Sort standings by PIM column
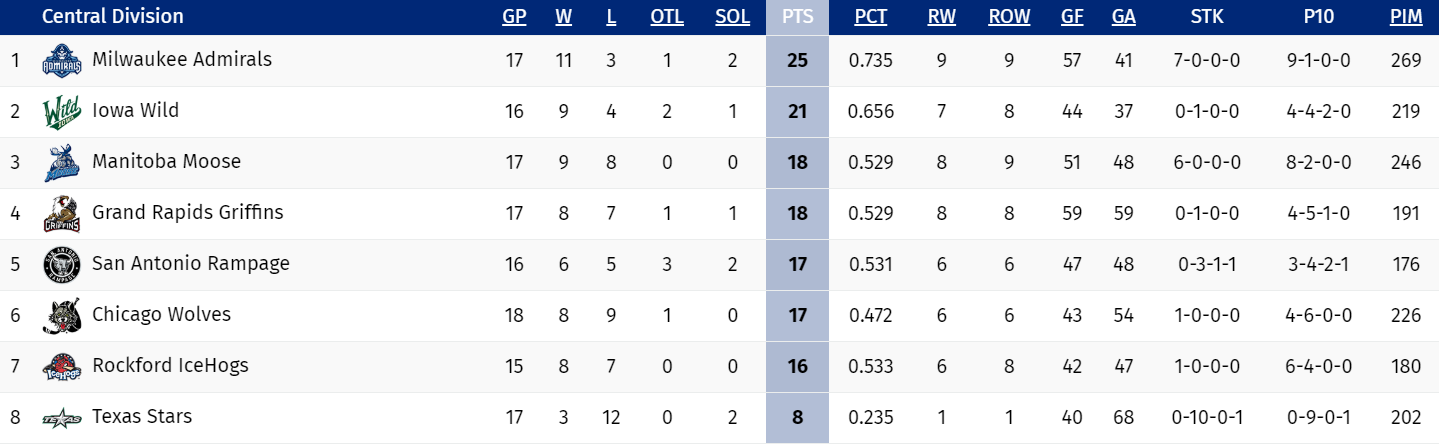Viewport: 1440px width, 444px height. tap(1405, 17)
